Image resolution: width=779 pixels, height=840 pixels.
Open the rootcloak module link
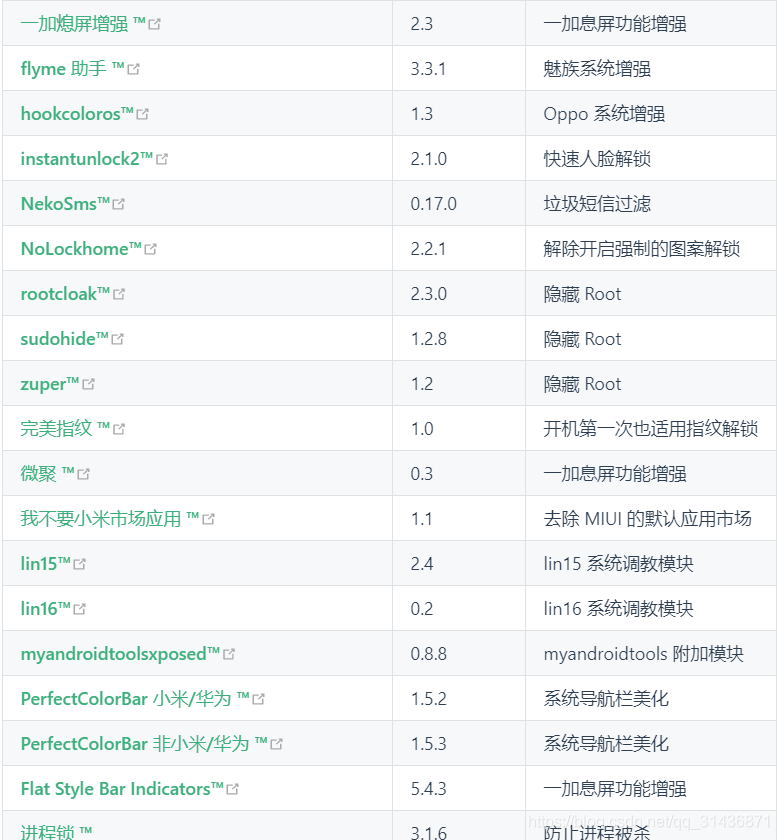pos(72,294)
